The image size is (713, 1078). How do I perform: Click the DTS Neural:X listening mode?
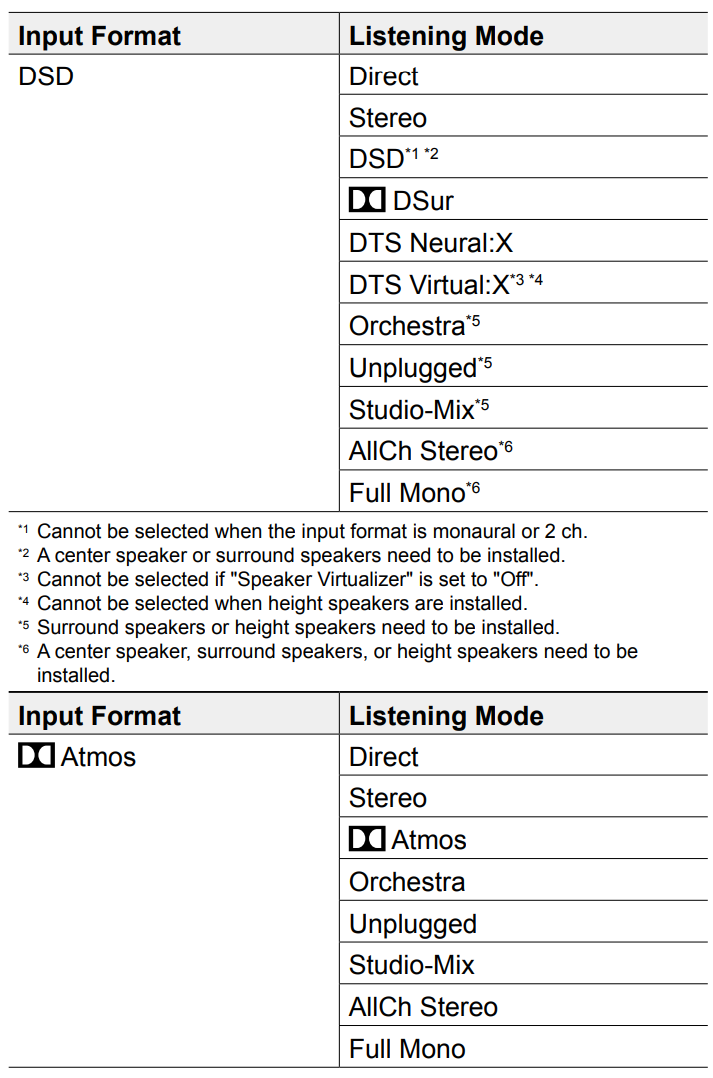click(x=430, y=243)
